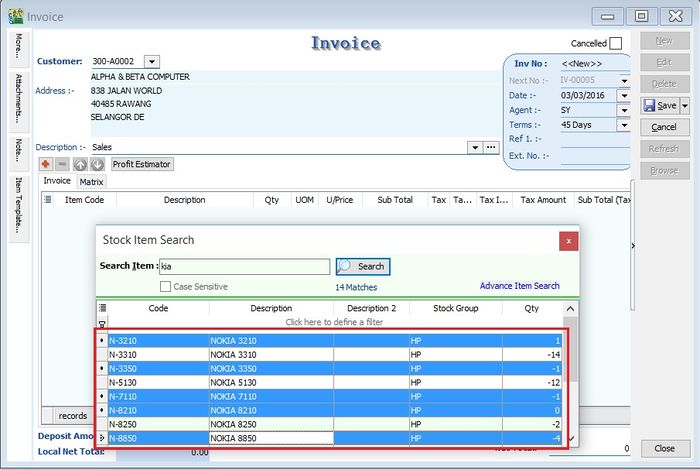This screenshot has height=470, width=700.
Task: Expand the Agent dropdown list
Action: (623, 110)
